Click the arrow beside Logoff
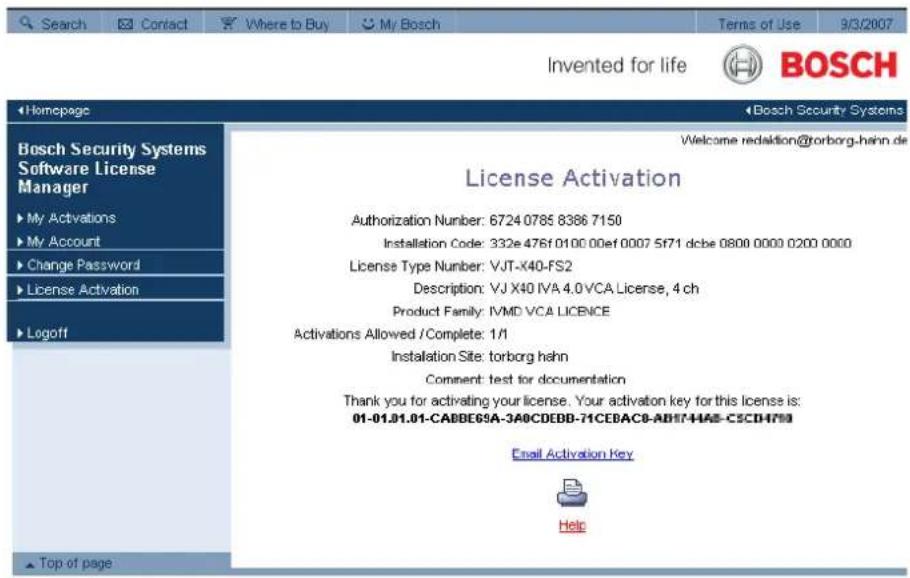The image size is (910, 578). coord(20,333)
